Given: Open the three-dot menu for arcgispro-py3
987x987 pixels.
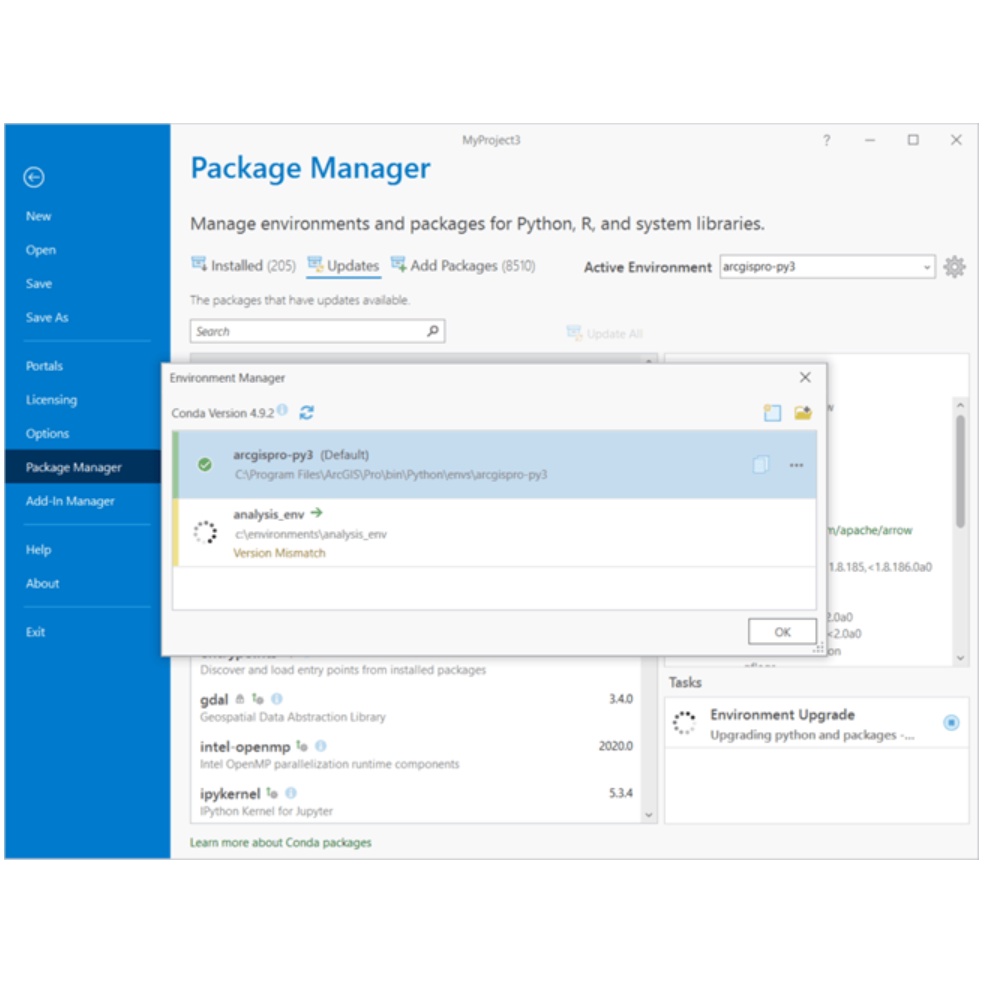Looking at the screenshot, I should pos(796,465).
